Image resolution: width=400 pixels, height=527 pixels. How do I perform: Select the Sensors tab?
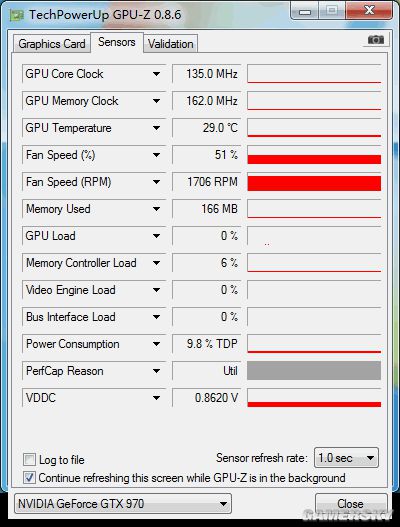[117, 42]
